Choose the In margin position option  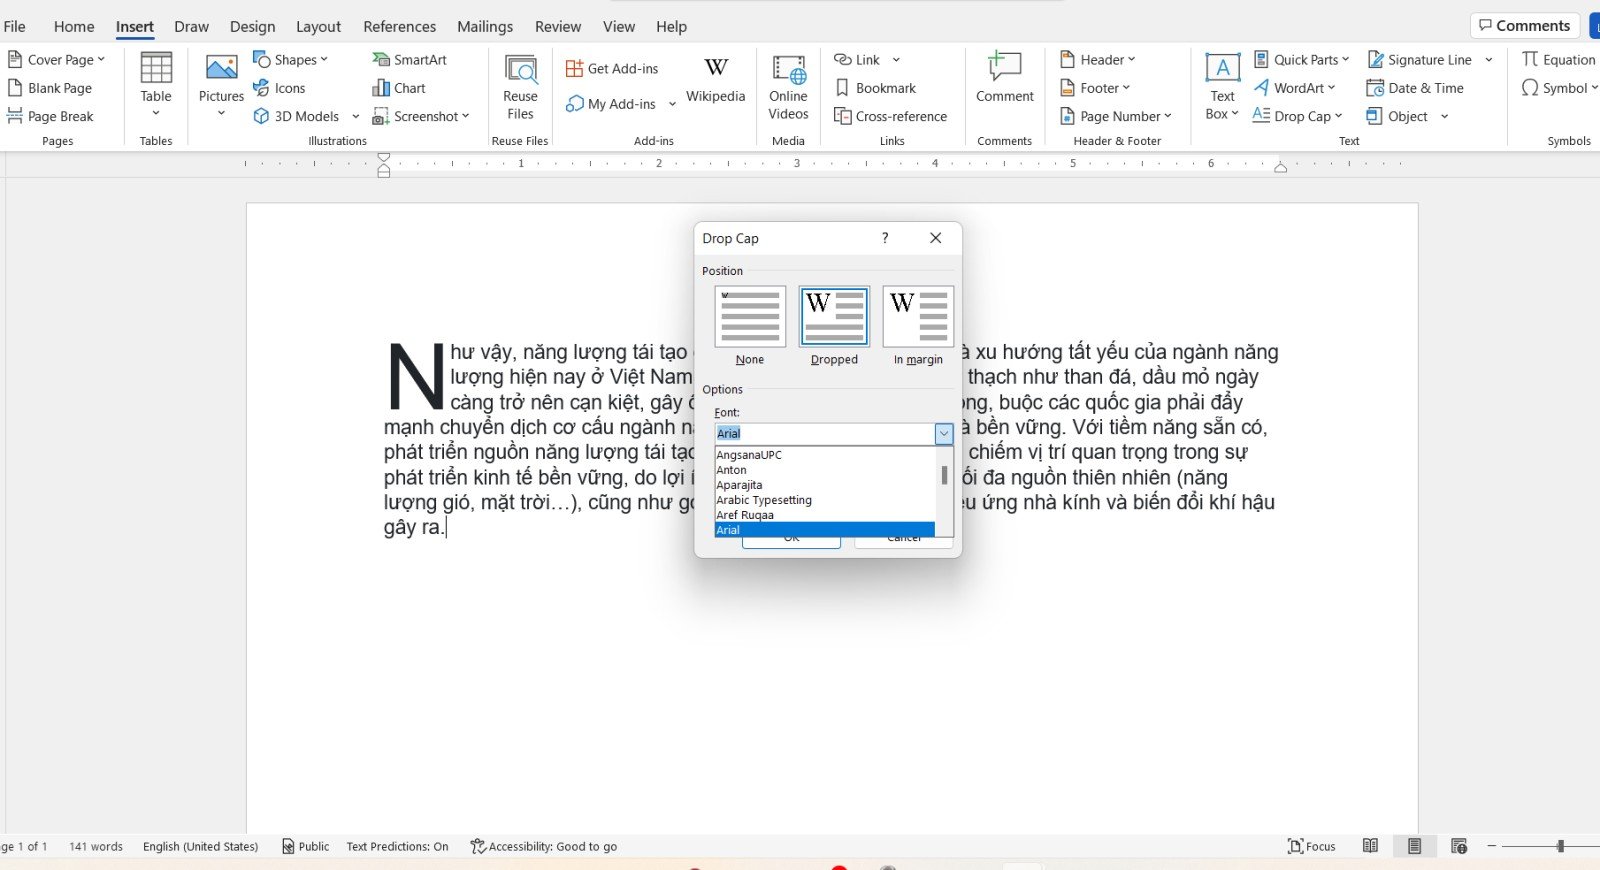click(x=918, y=317)
